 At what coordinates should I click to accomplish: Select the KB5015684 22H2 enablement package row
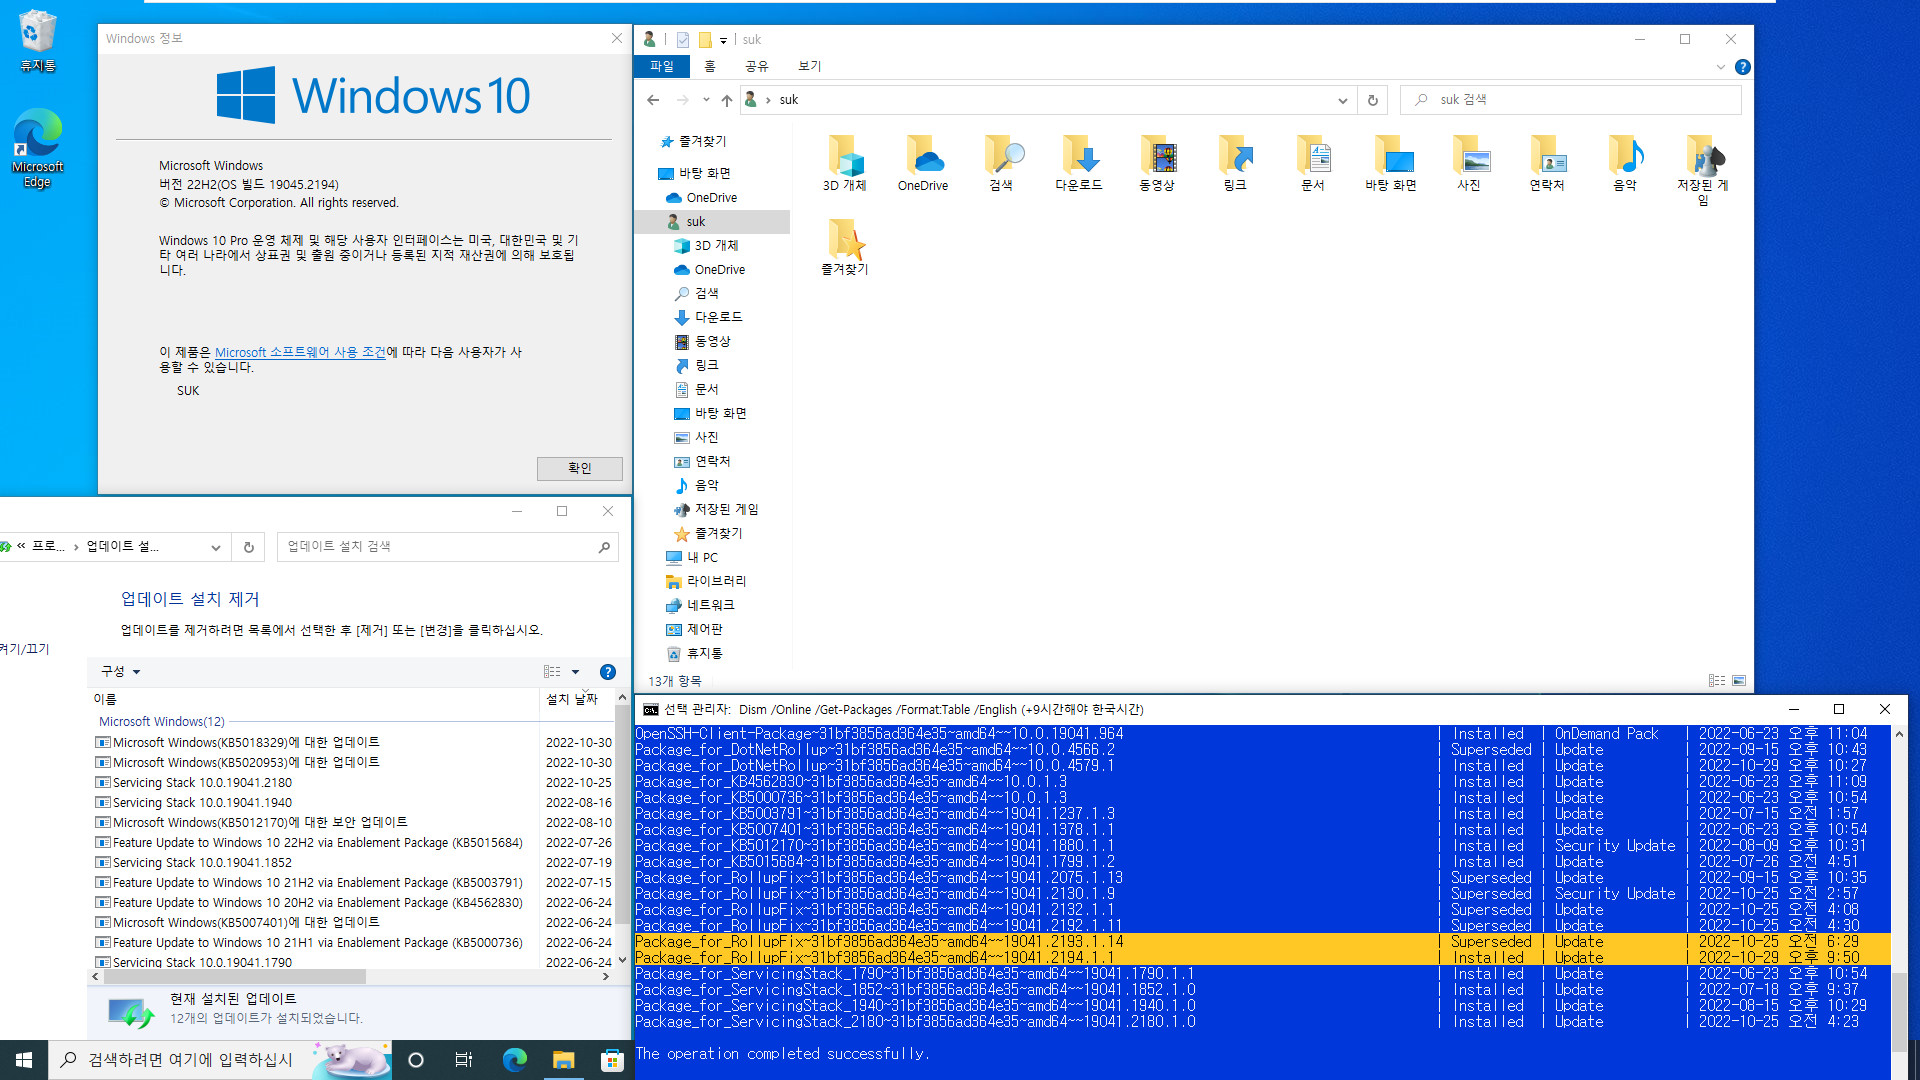tap(352, 843)
